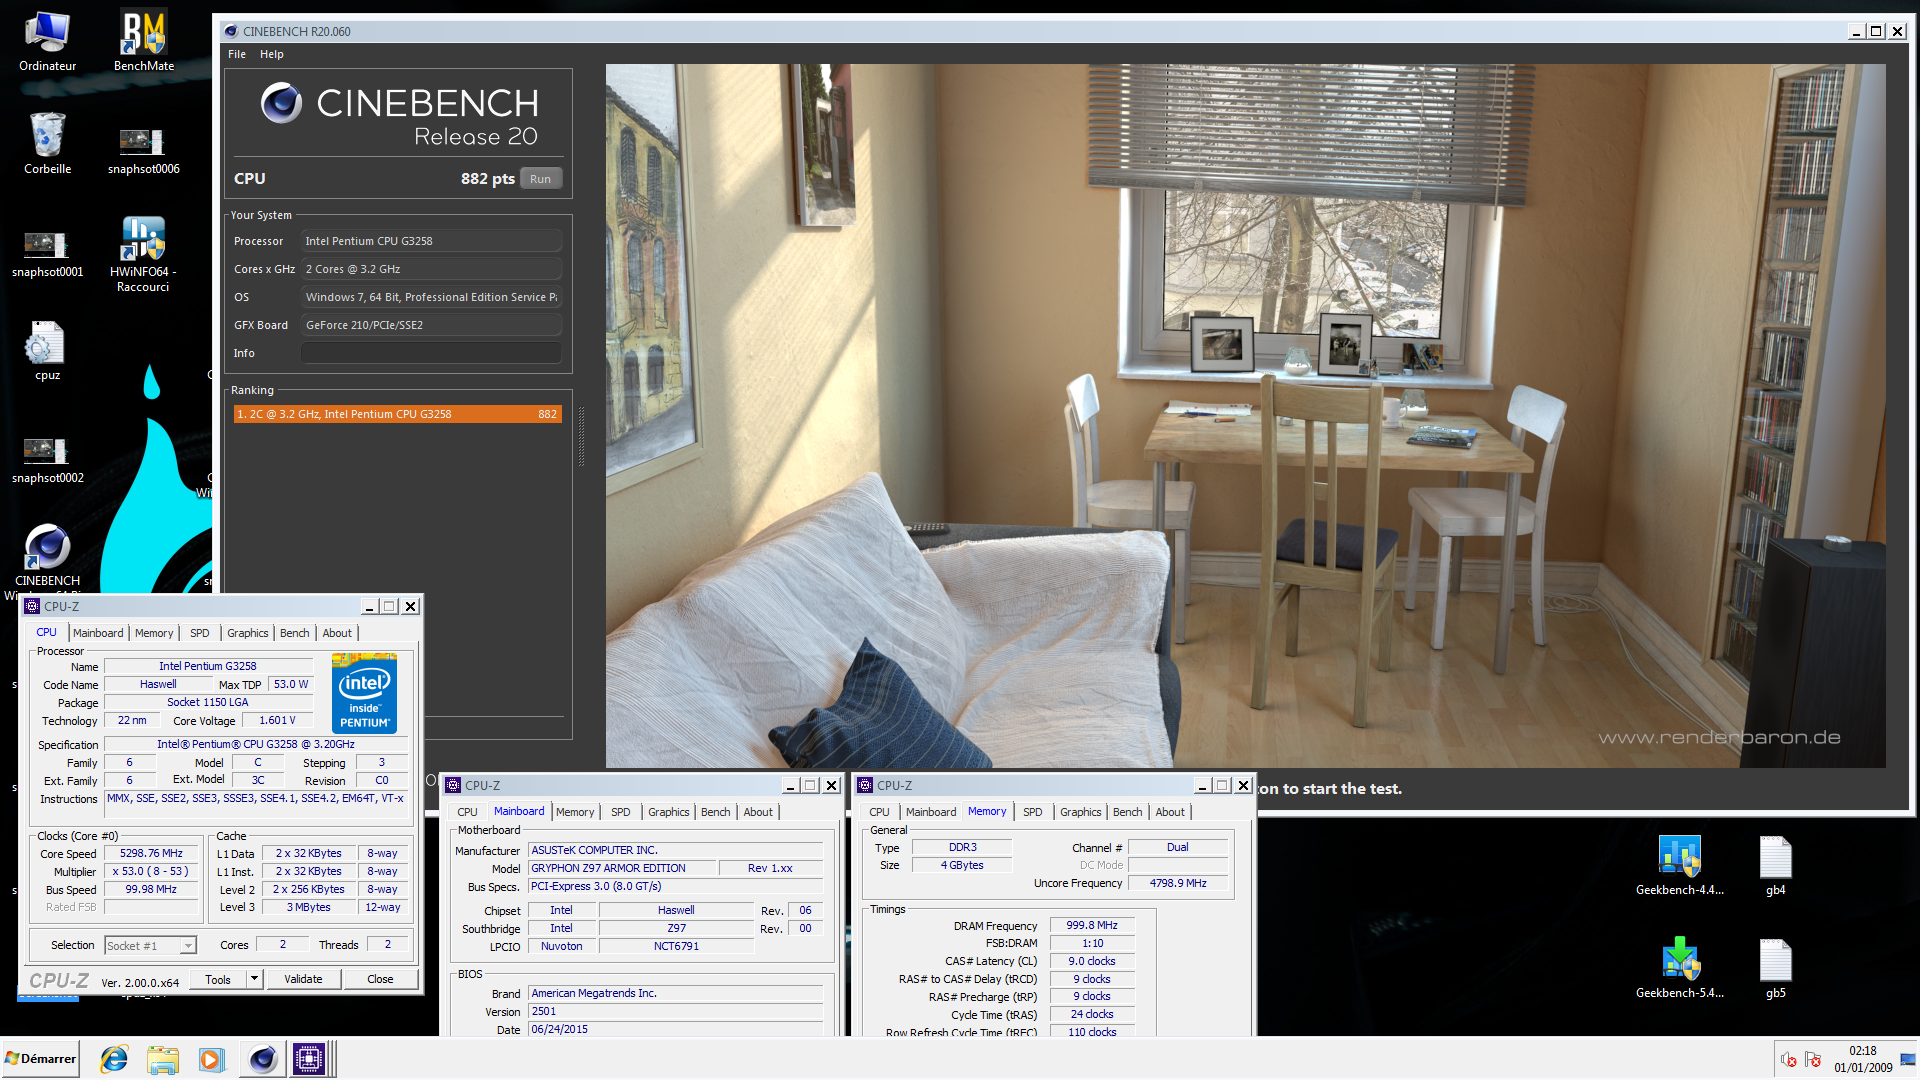Open Bench tab in middle CPU-Z window
Viewport: 1920px width, 1080px height.
[x=715, y=812]
